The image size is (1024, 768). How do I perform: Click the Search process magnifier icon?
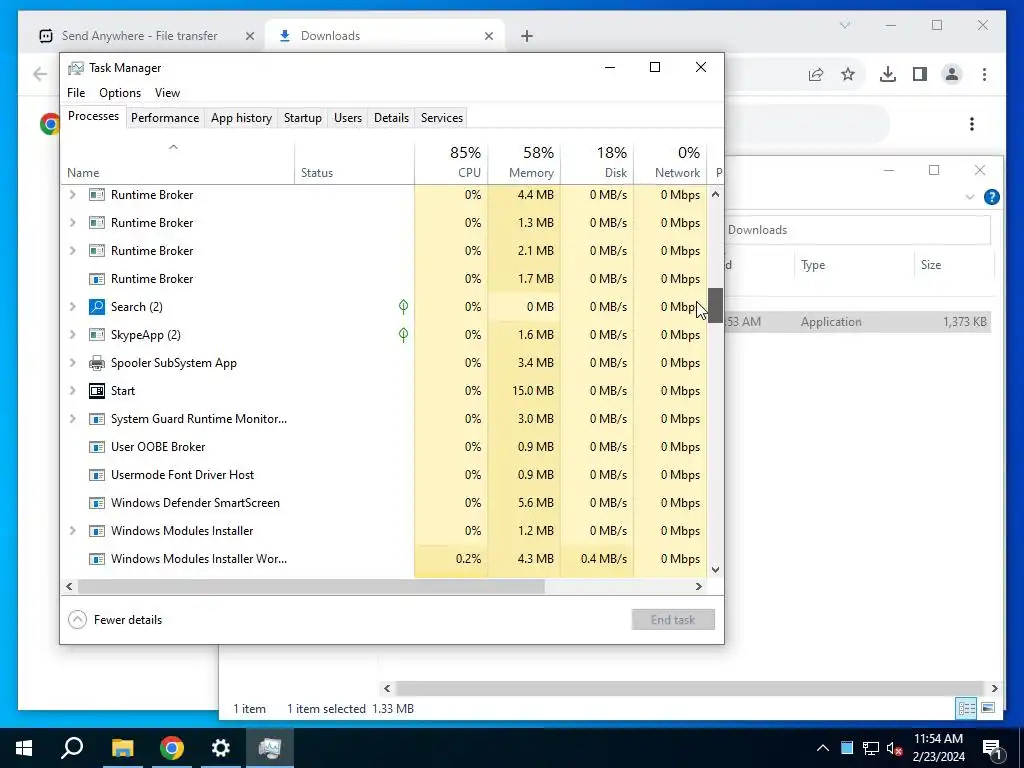(x=97, y=306)
